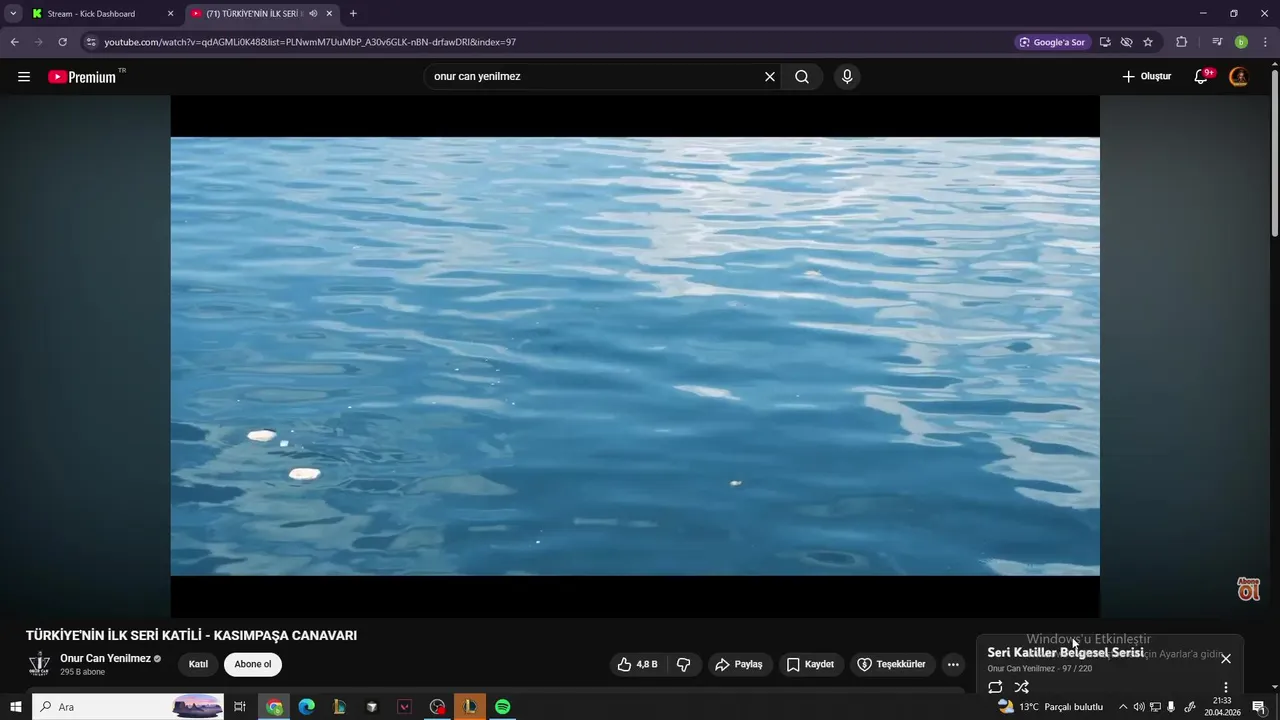
Task: Run search with the magnifier button
Action: click(x=802, y=77)
